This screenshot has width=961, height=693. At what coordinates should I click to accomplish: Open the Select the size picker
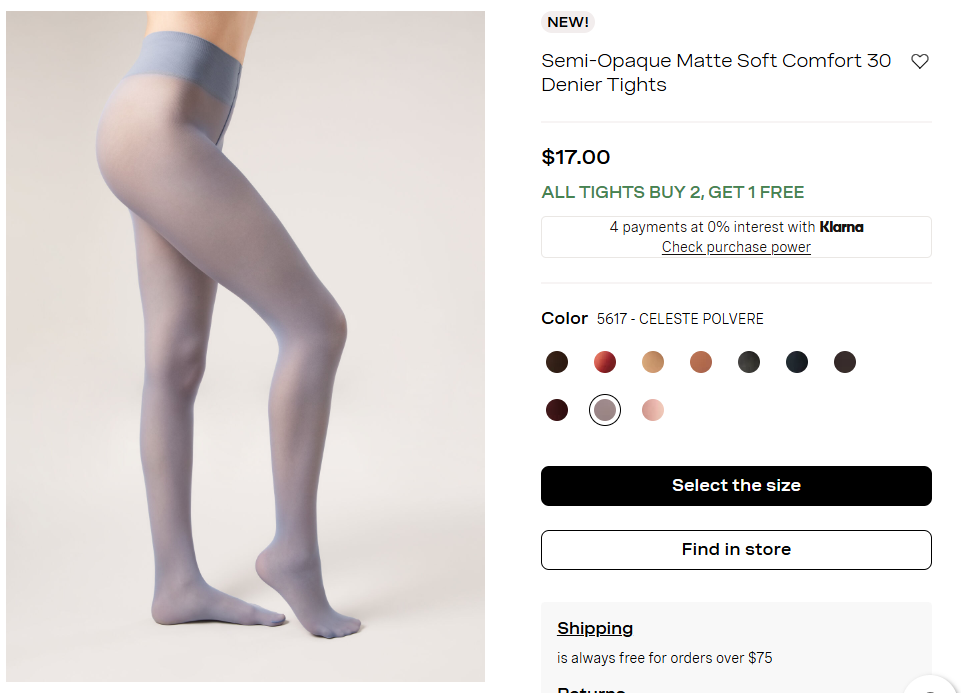(x=736, y=486)
